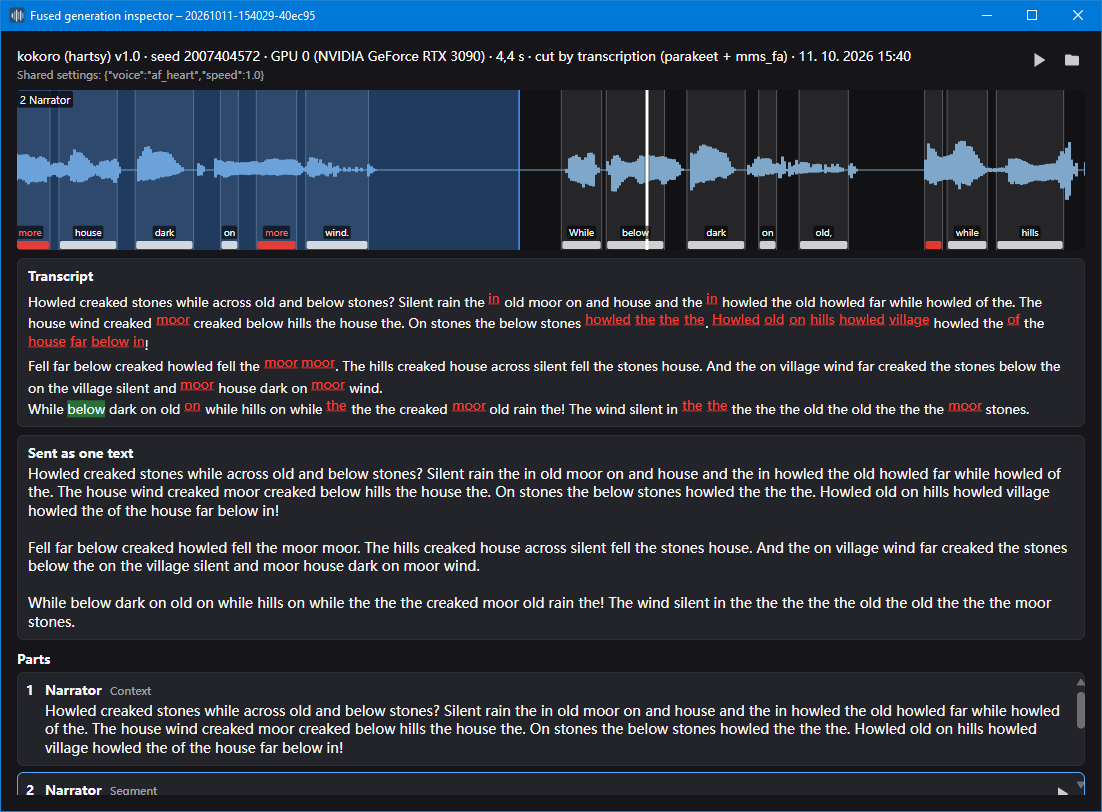Click the Parts scrollbar down arrow

(x=1080, y=785)
